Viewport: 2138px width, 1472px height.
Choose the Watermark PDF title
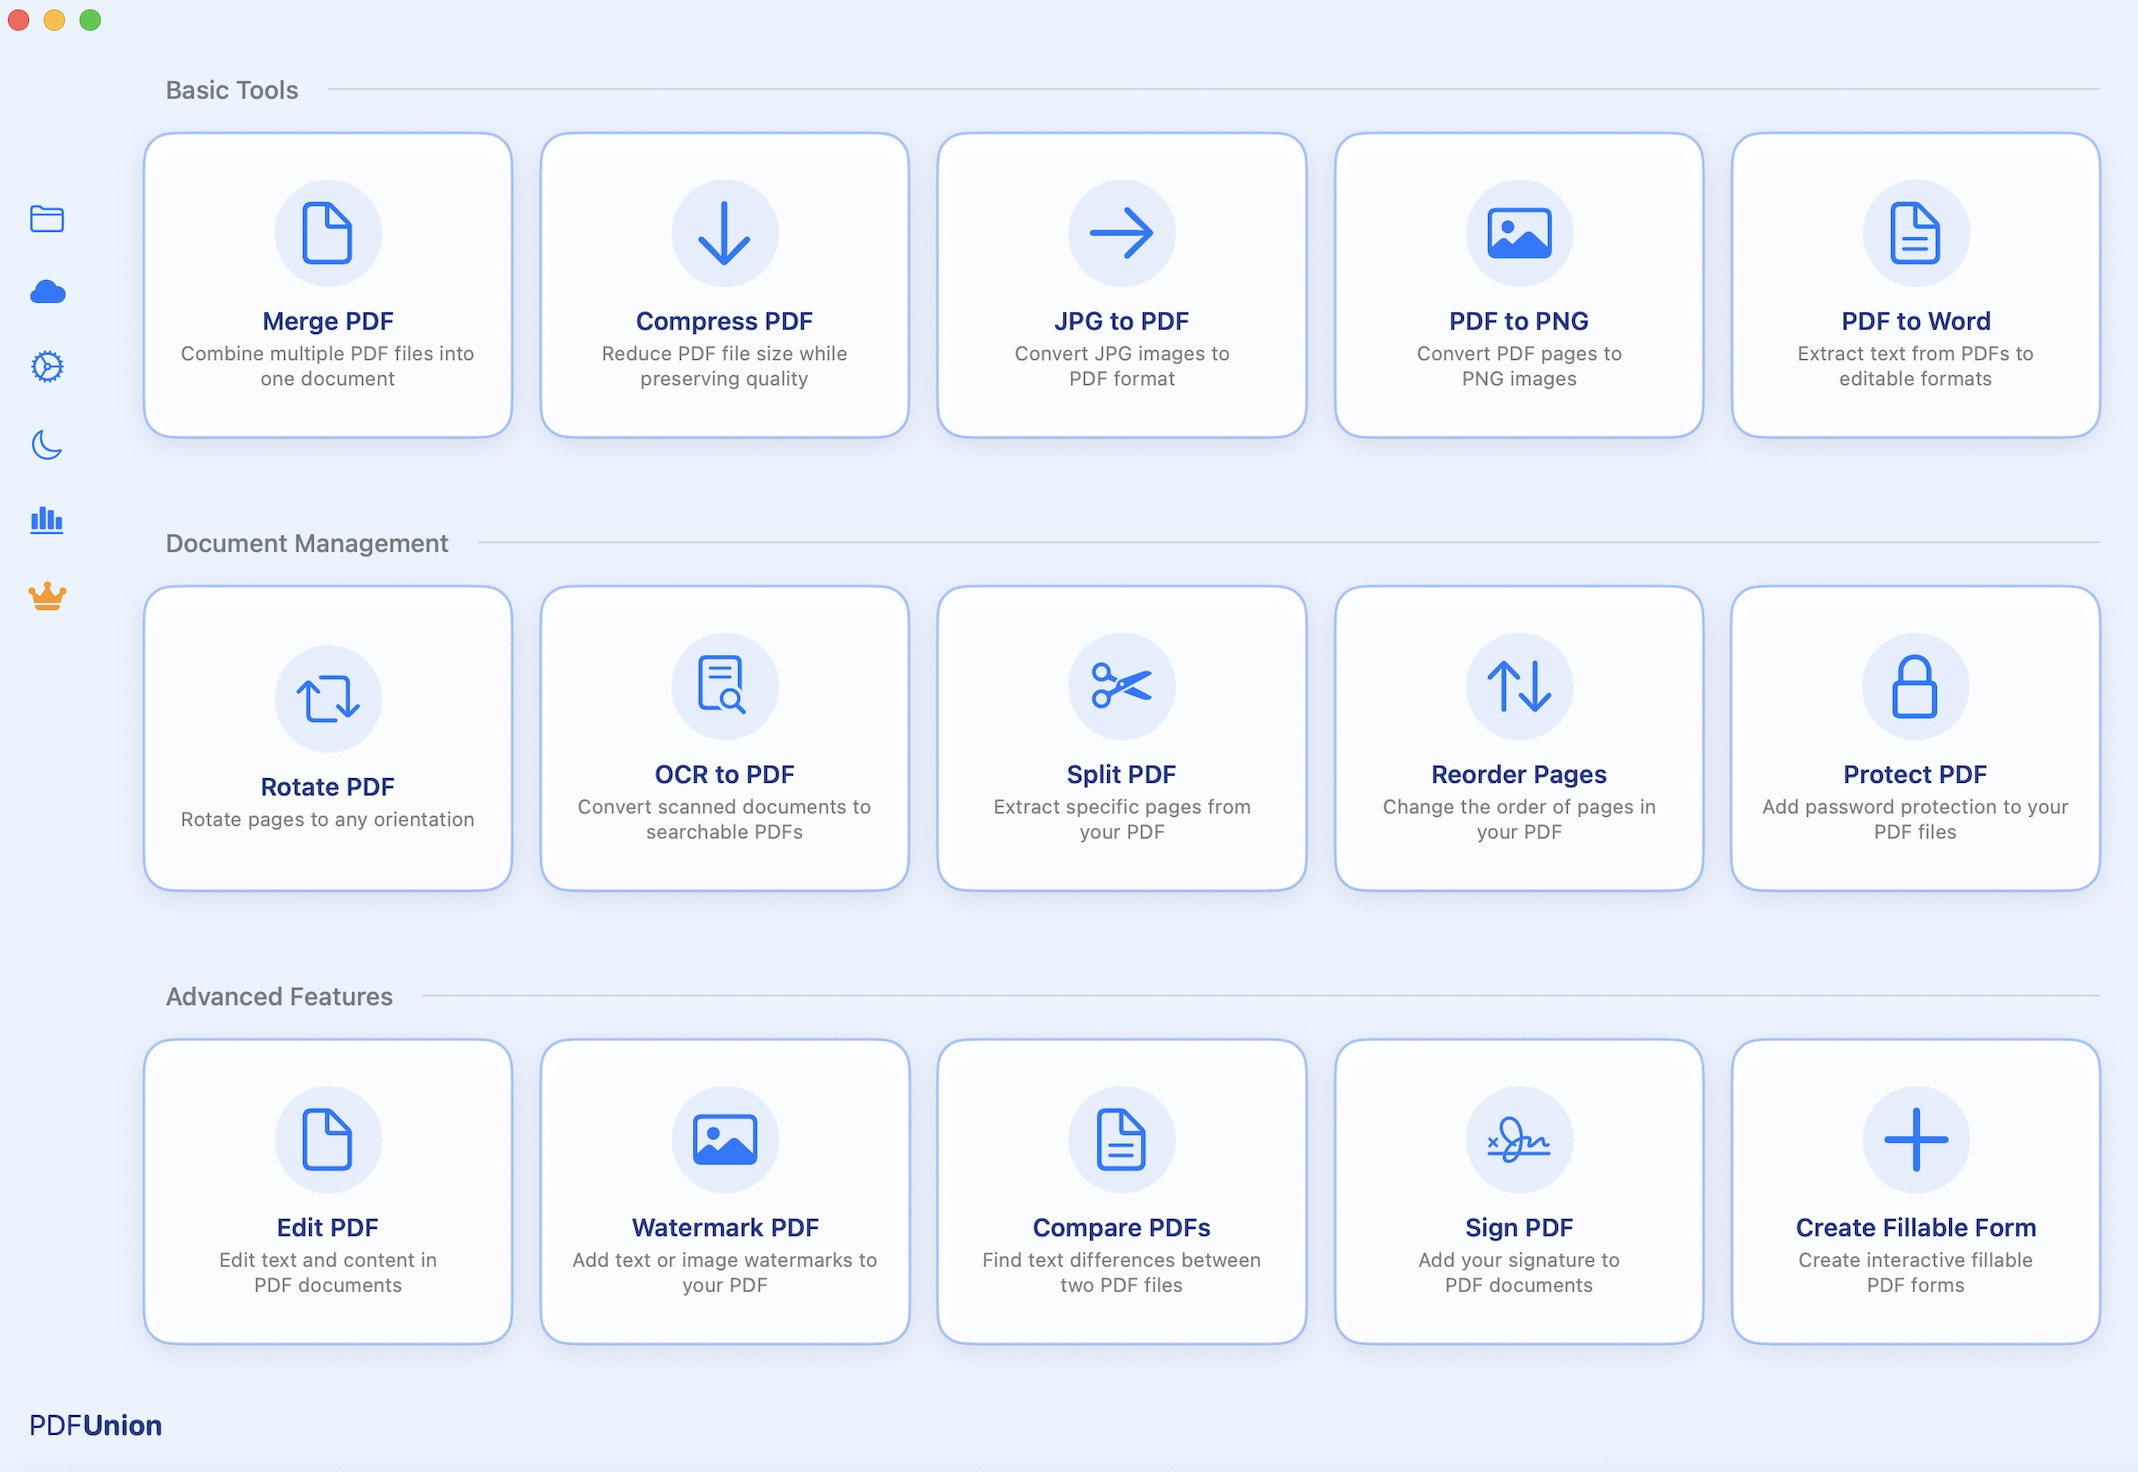pos(724,1227)
